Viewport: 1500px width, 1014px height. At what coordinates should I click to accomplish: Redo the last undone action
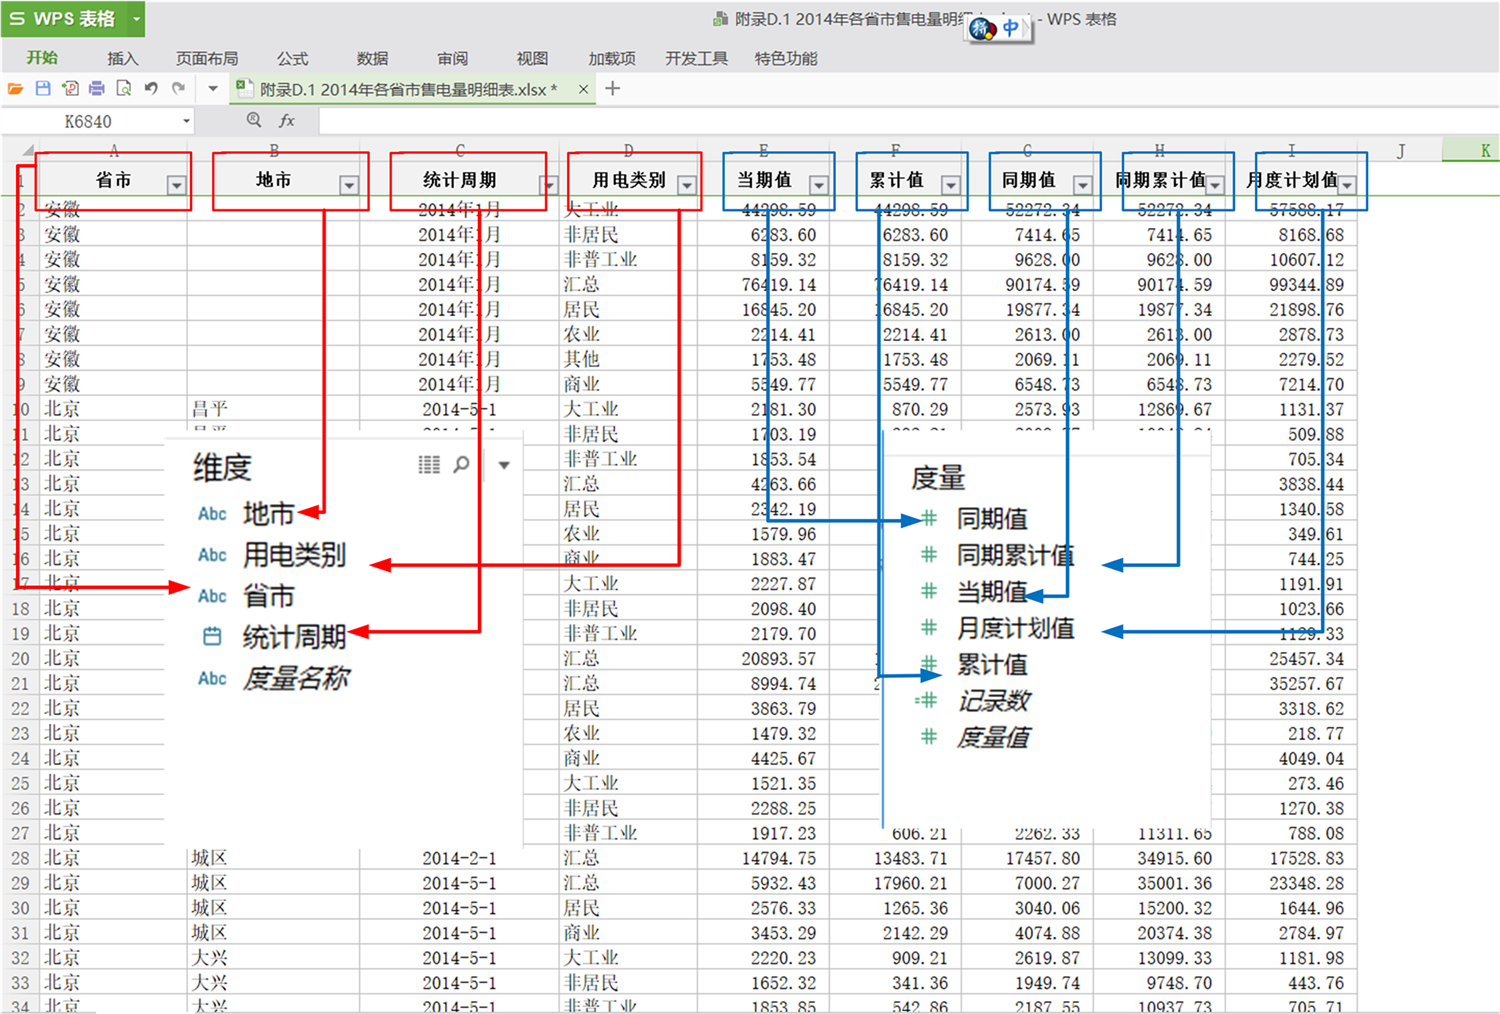[178, 88]
